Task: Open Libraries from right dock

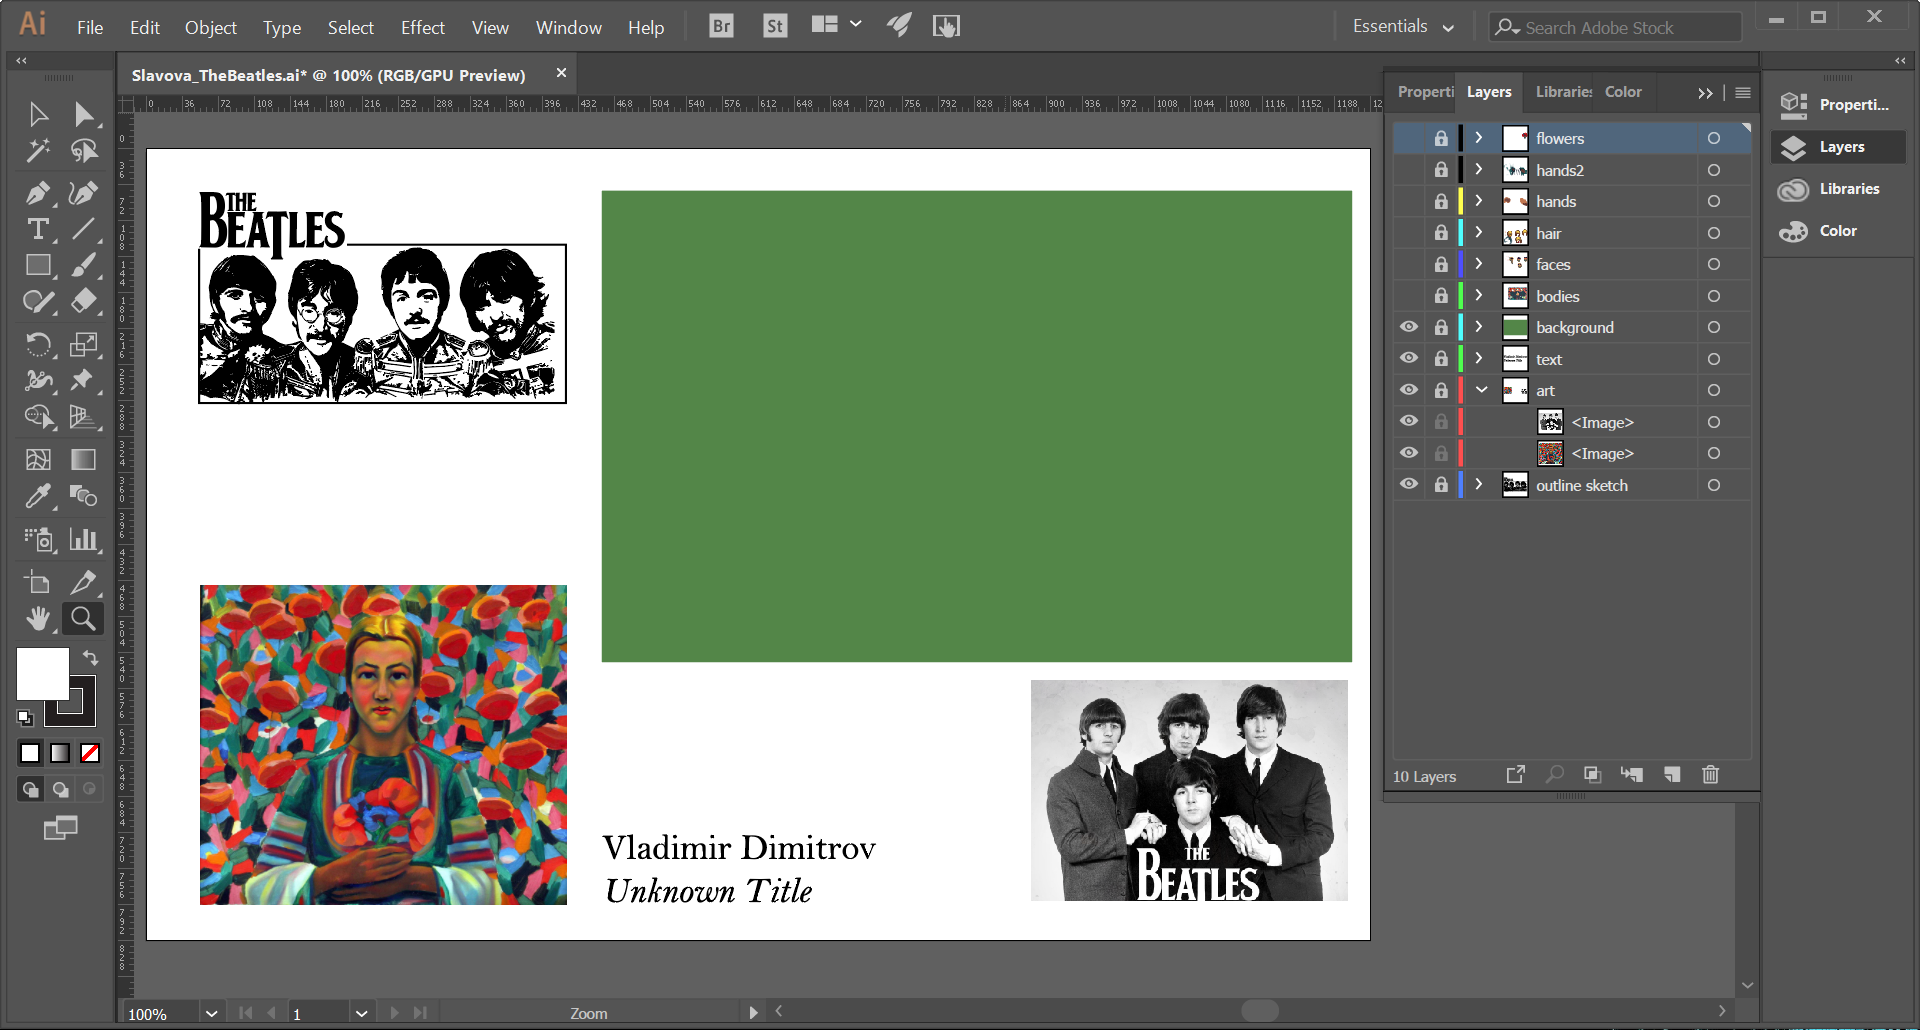Action: [x=1837, y=189]
